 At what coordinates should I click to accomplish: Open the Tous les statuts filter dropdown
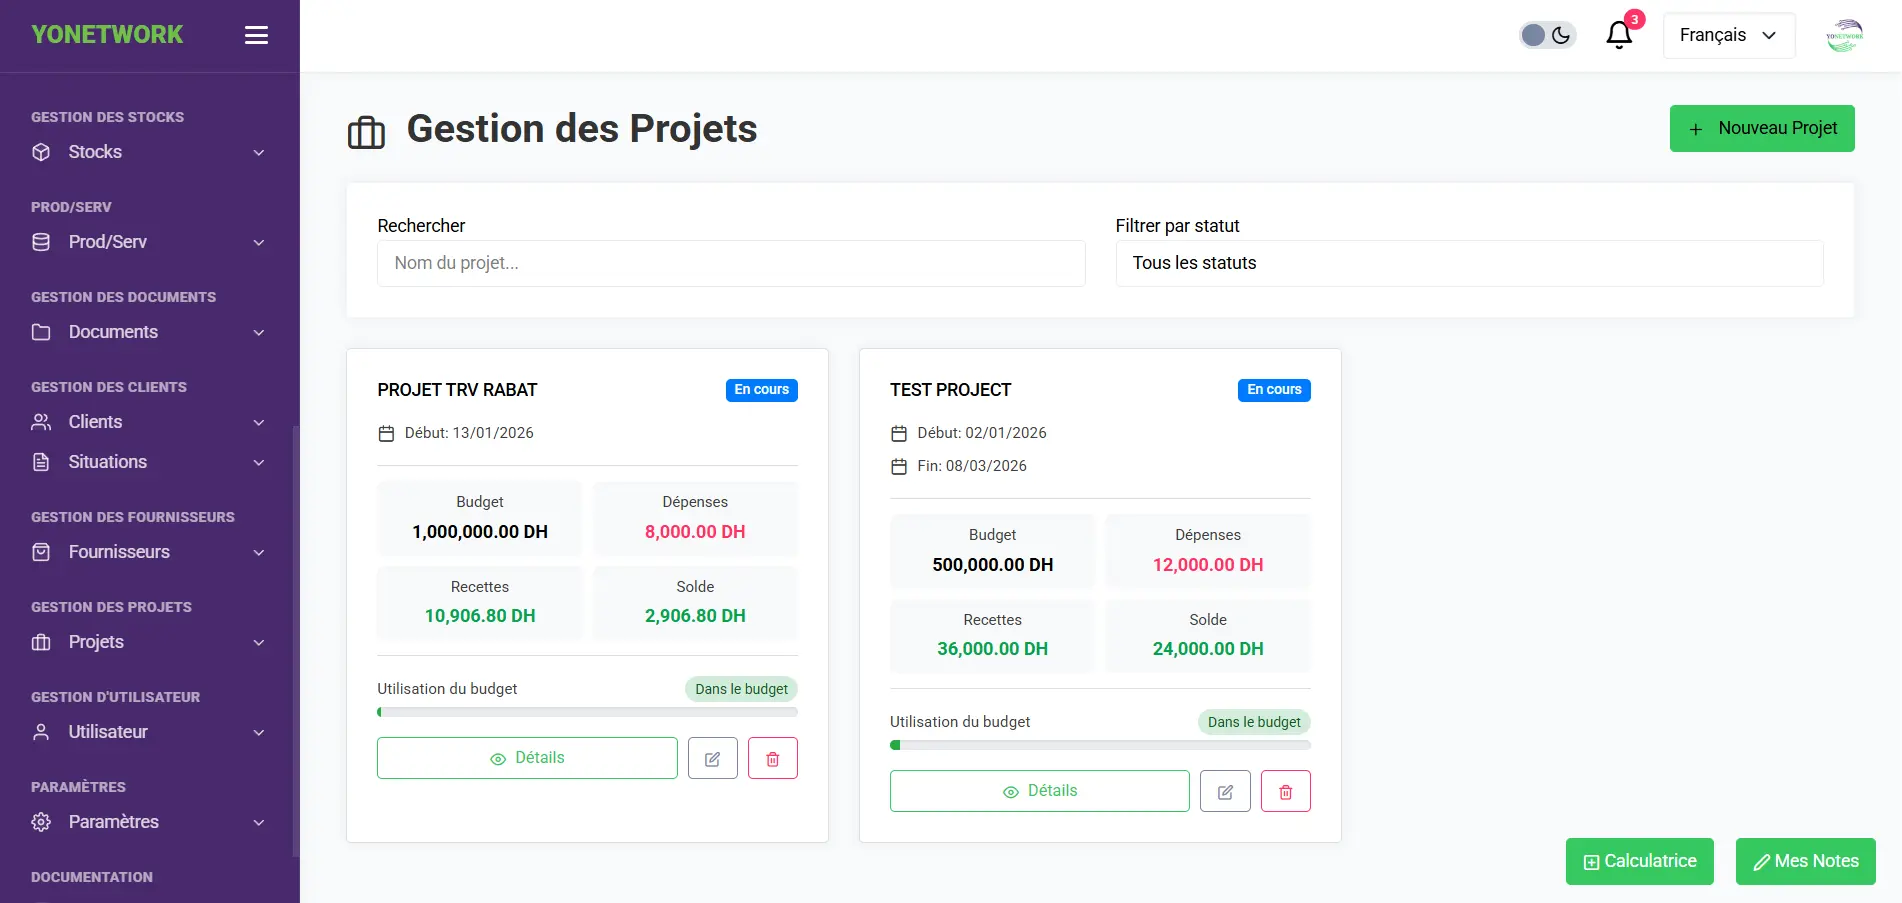tap(1468, 263)
